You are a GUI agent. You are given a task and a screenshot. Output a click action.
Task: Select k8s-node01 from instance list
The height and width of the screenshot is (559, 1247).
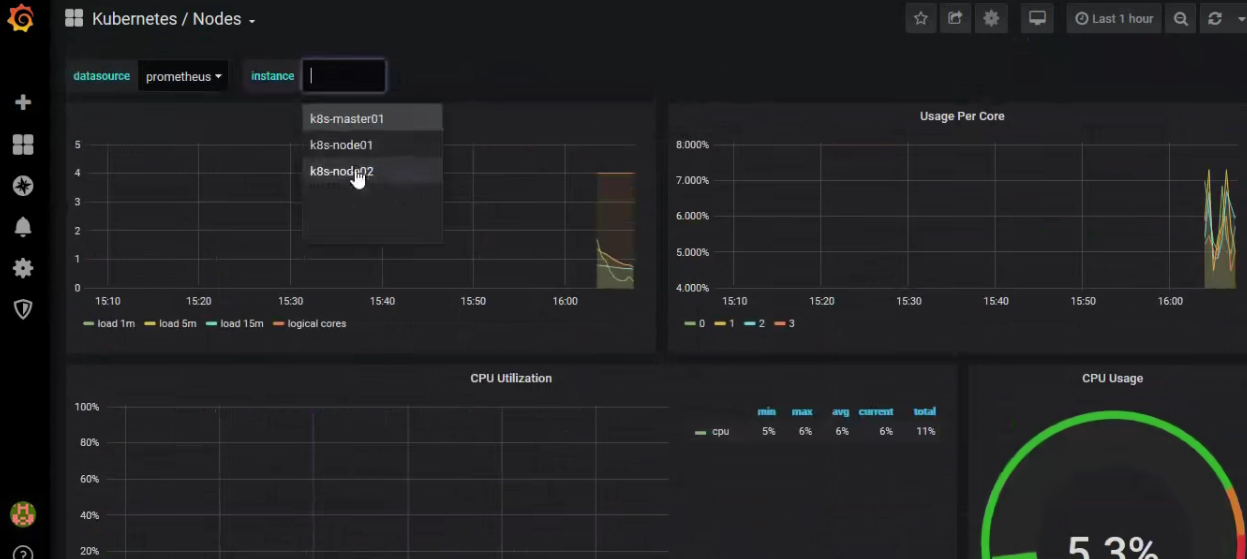tap(372, 145)
